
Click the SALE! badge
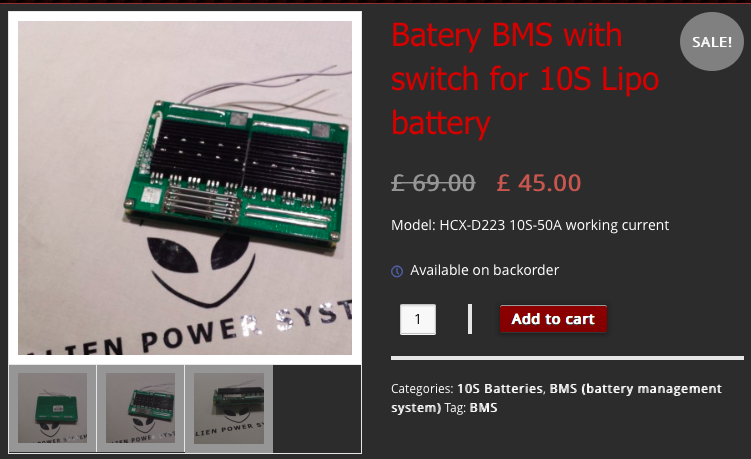pos(712,42)
